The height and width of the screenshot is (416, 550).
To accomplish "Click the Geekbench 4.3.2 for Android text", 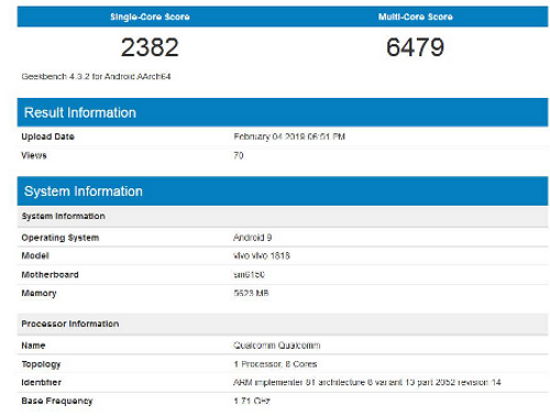I will (96, 76).
